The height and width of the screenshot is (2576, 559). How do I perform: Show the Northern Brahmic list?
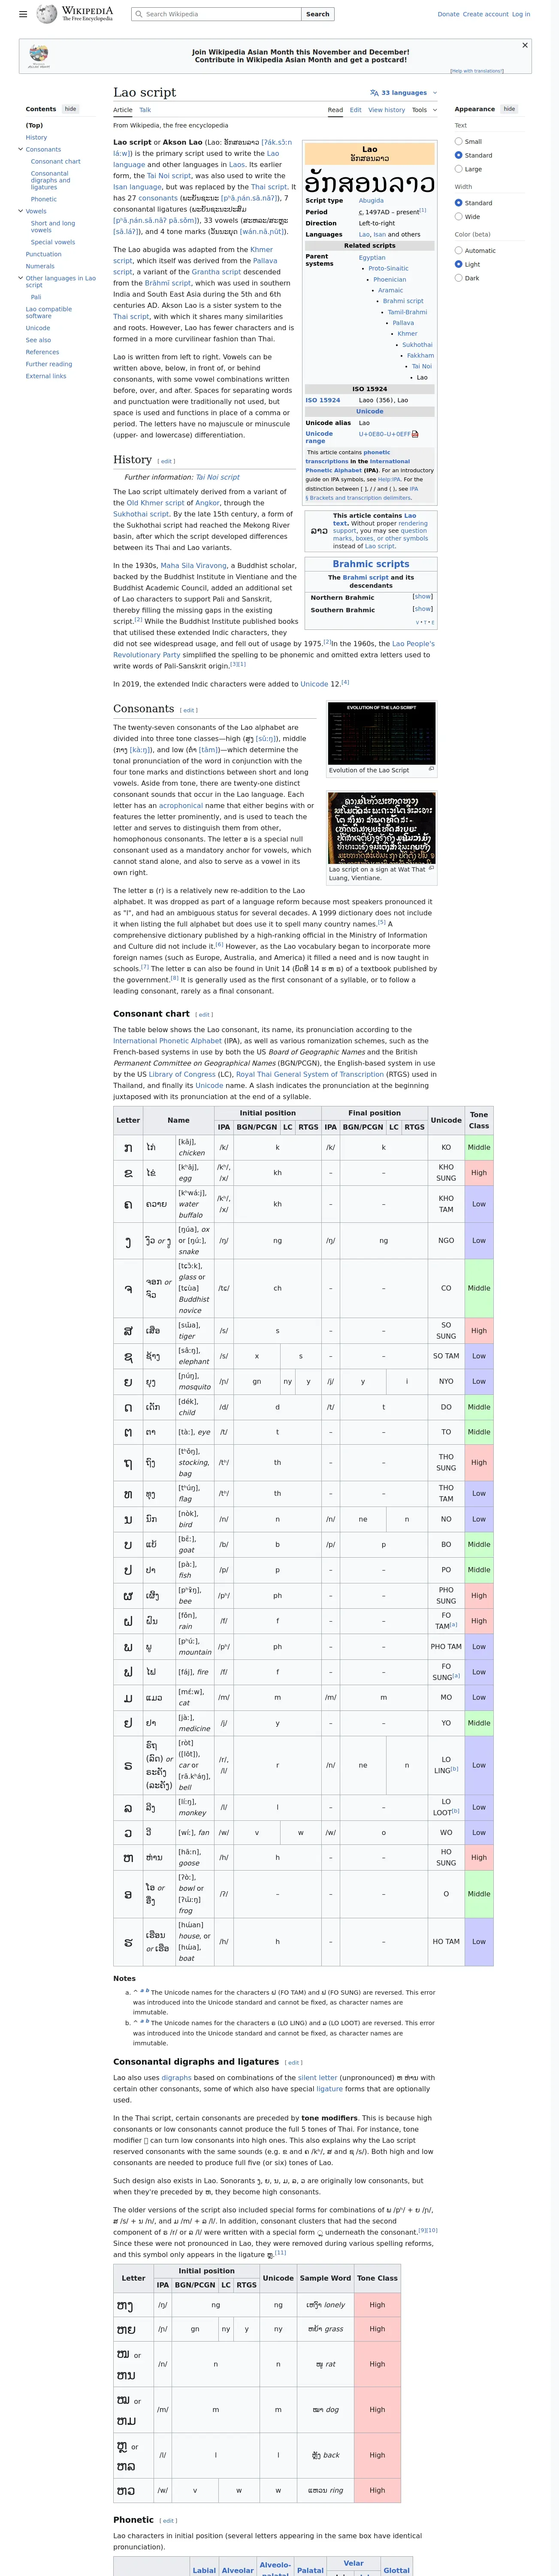(x=422, y=596)
